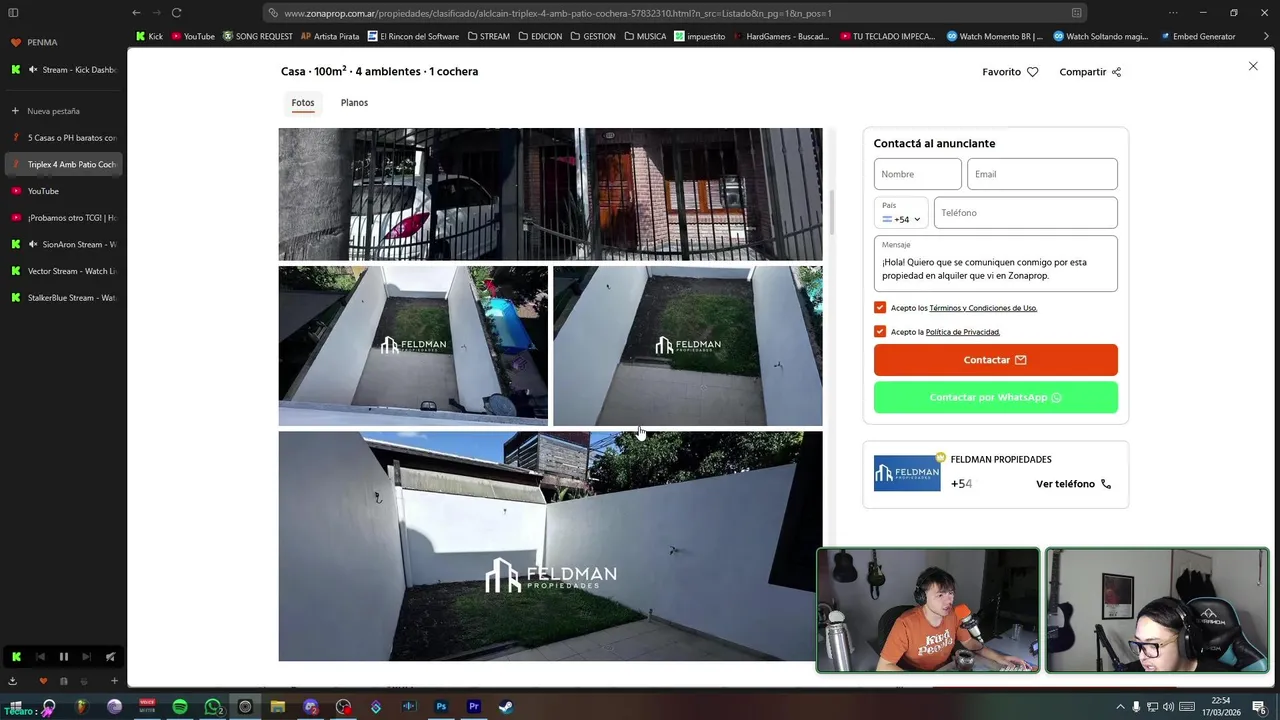Viewport: 1280px width, 720px height.
Task: Go to previous track in sidebar player
Action: [40, 657]
